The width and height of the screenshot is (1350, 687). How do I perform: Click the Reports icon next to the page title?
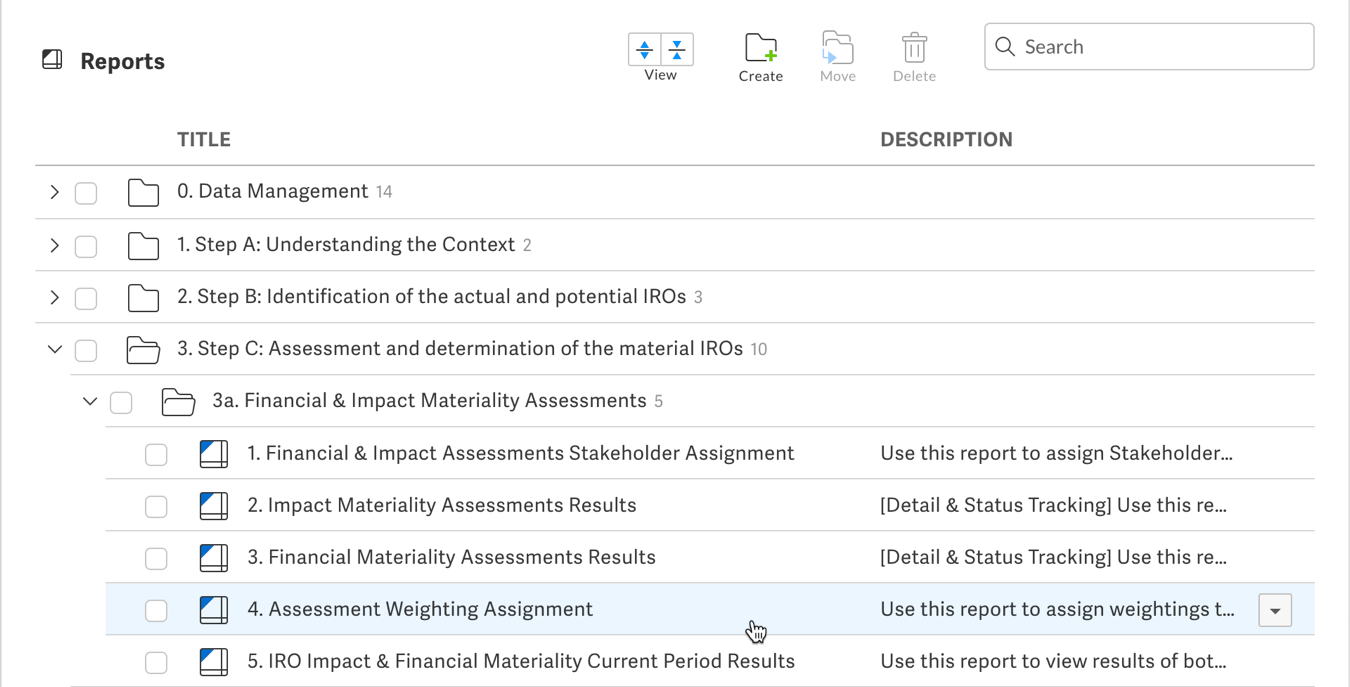click(51, 60)
